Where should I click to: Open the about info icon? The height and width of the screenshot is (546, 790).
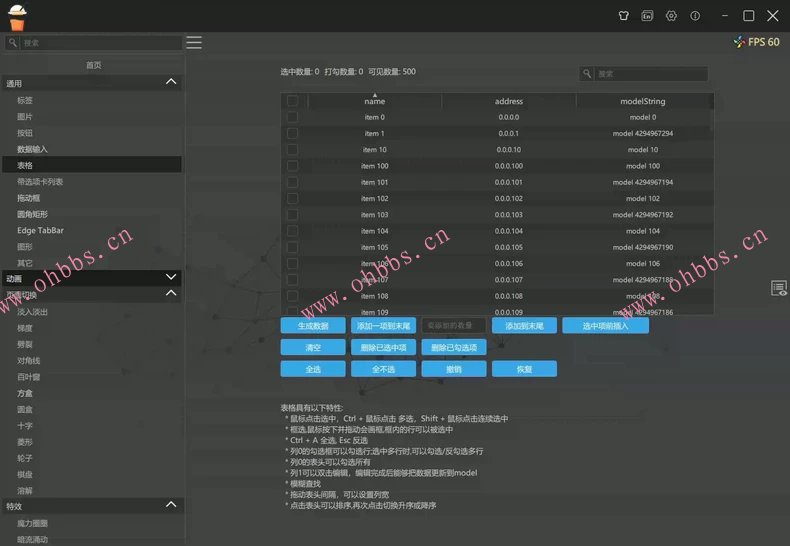pyautogui.click(x=695, y=16)
